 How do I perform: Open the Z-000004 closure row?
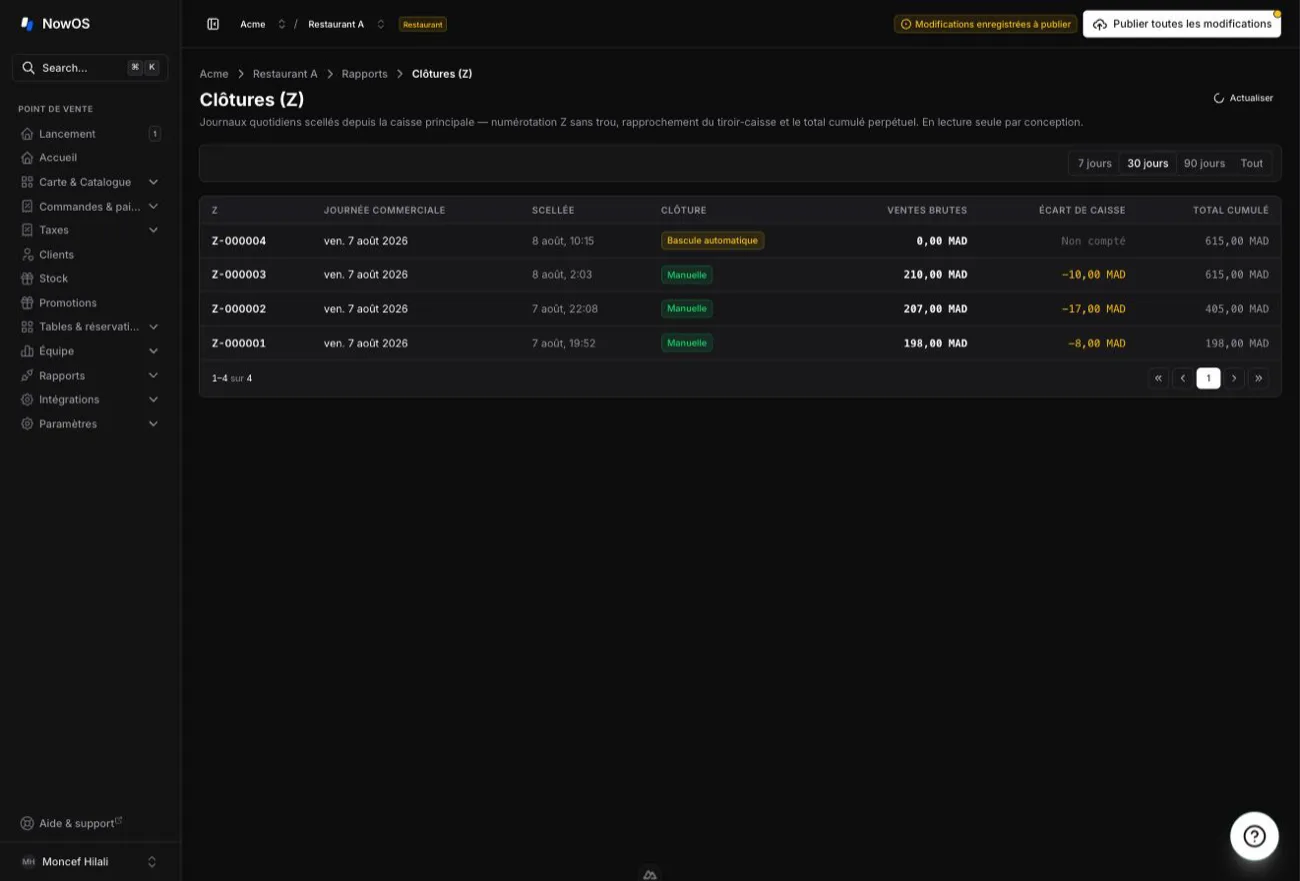pos(740,241)
